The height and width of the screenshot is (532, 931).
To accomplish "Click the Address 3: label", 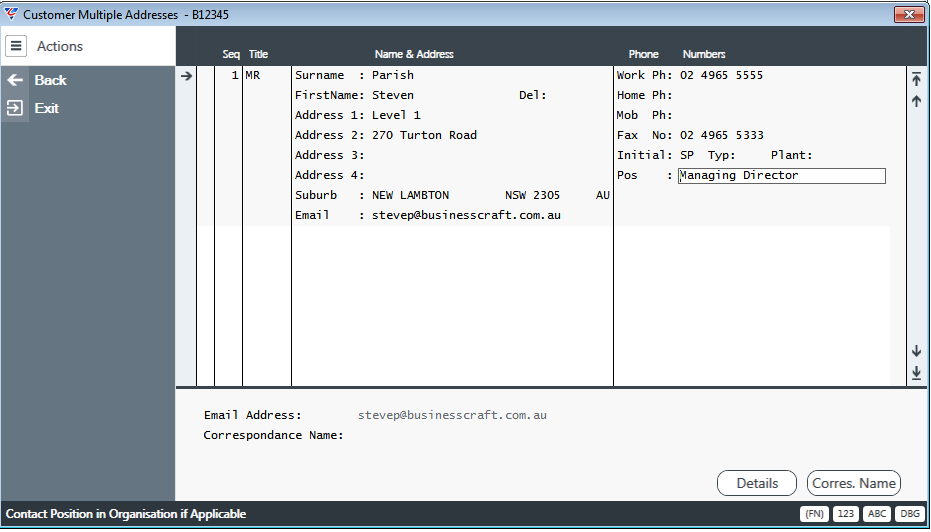I will click(330, 156).
